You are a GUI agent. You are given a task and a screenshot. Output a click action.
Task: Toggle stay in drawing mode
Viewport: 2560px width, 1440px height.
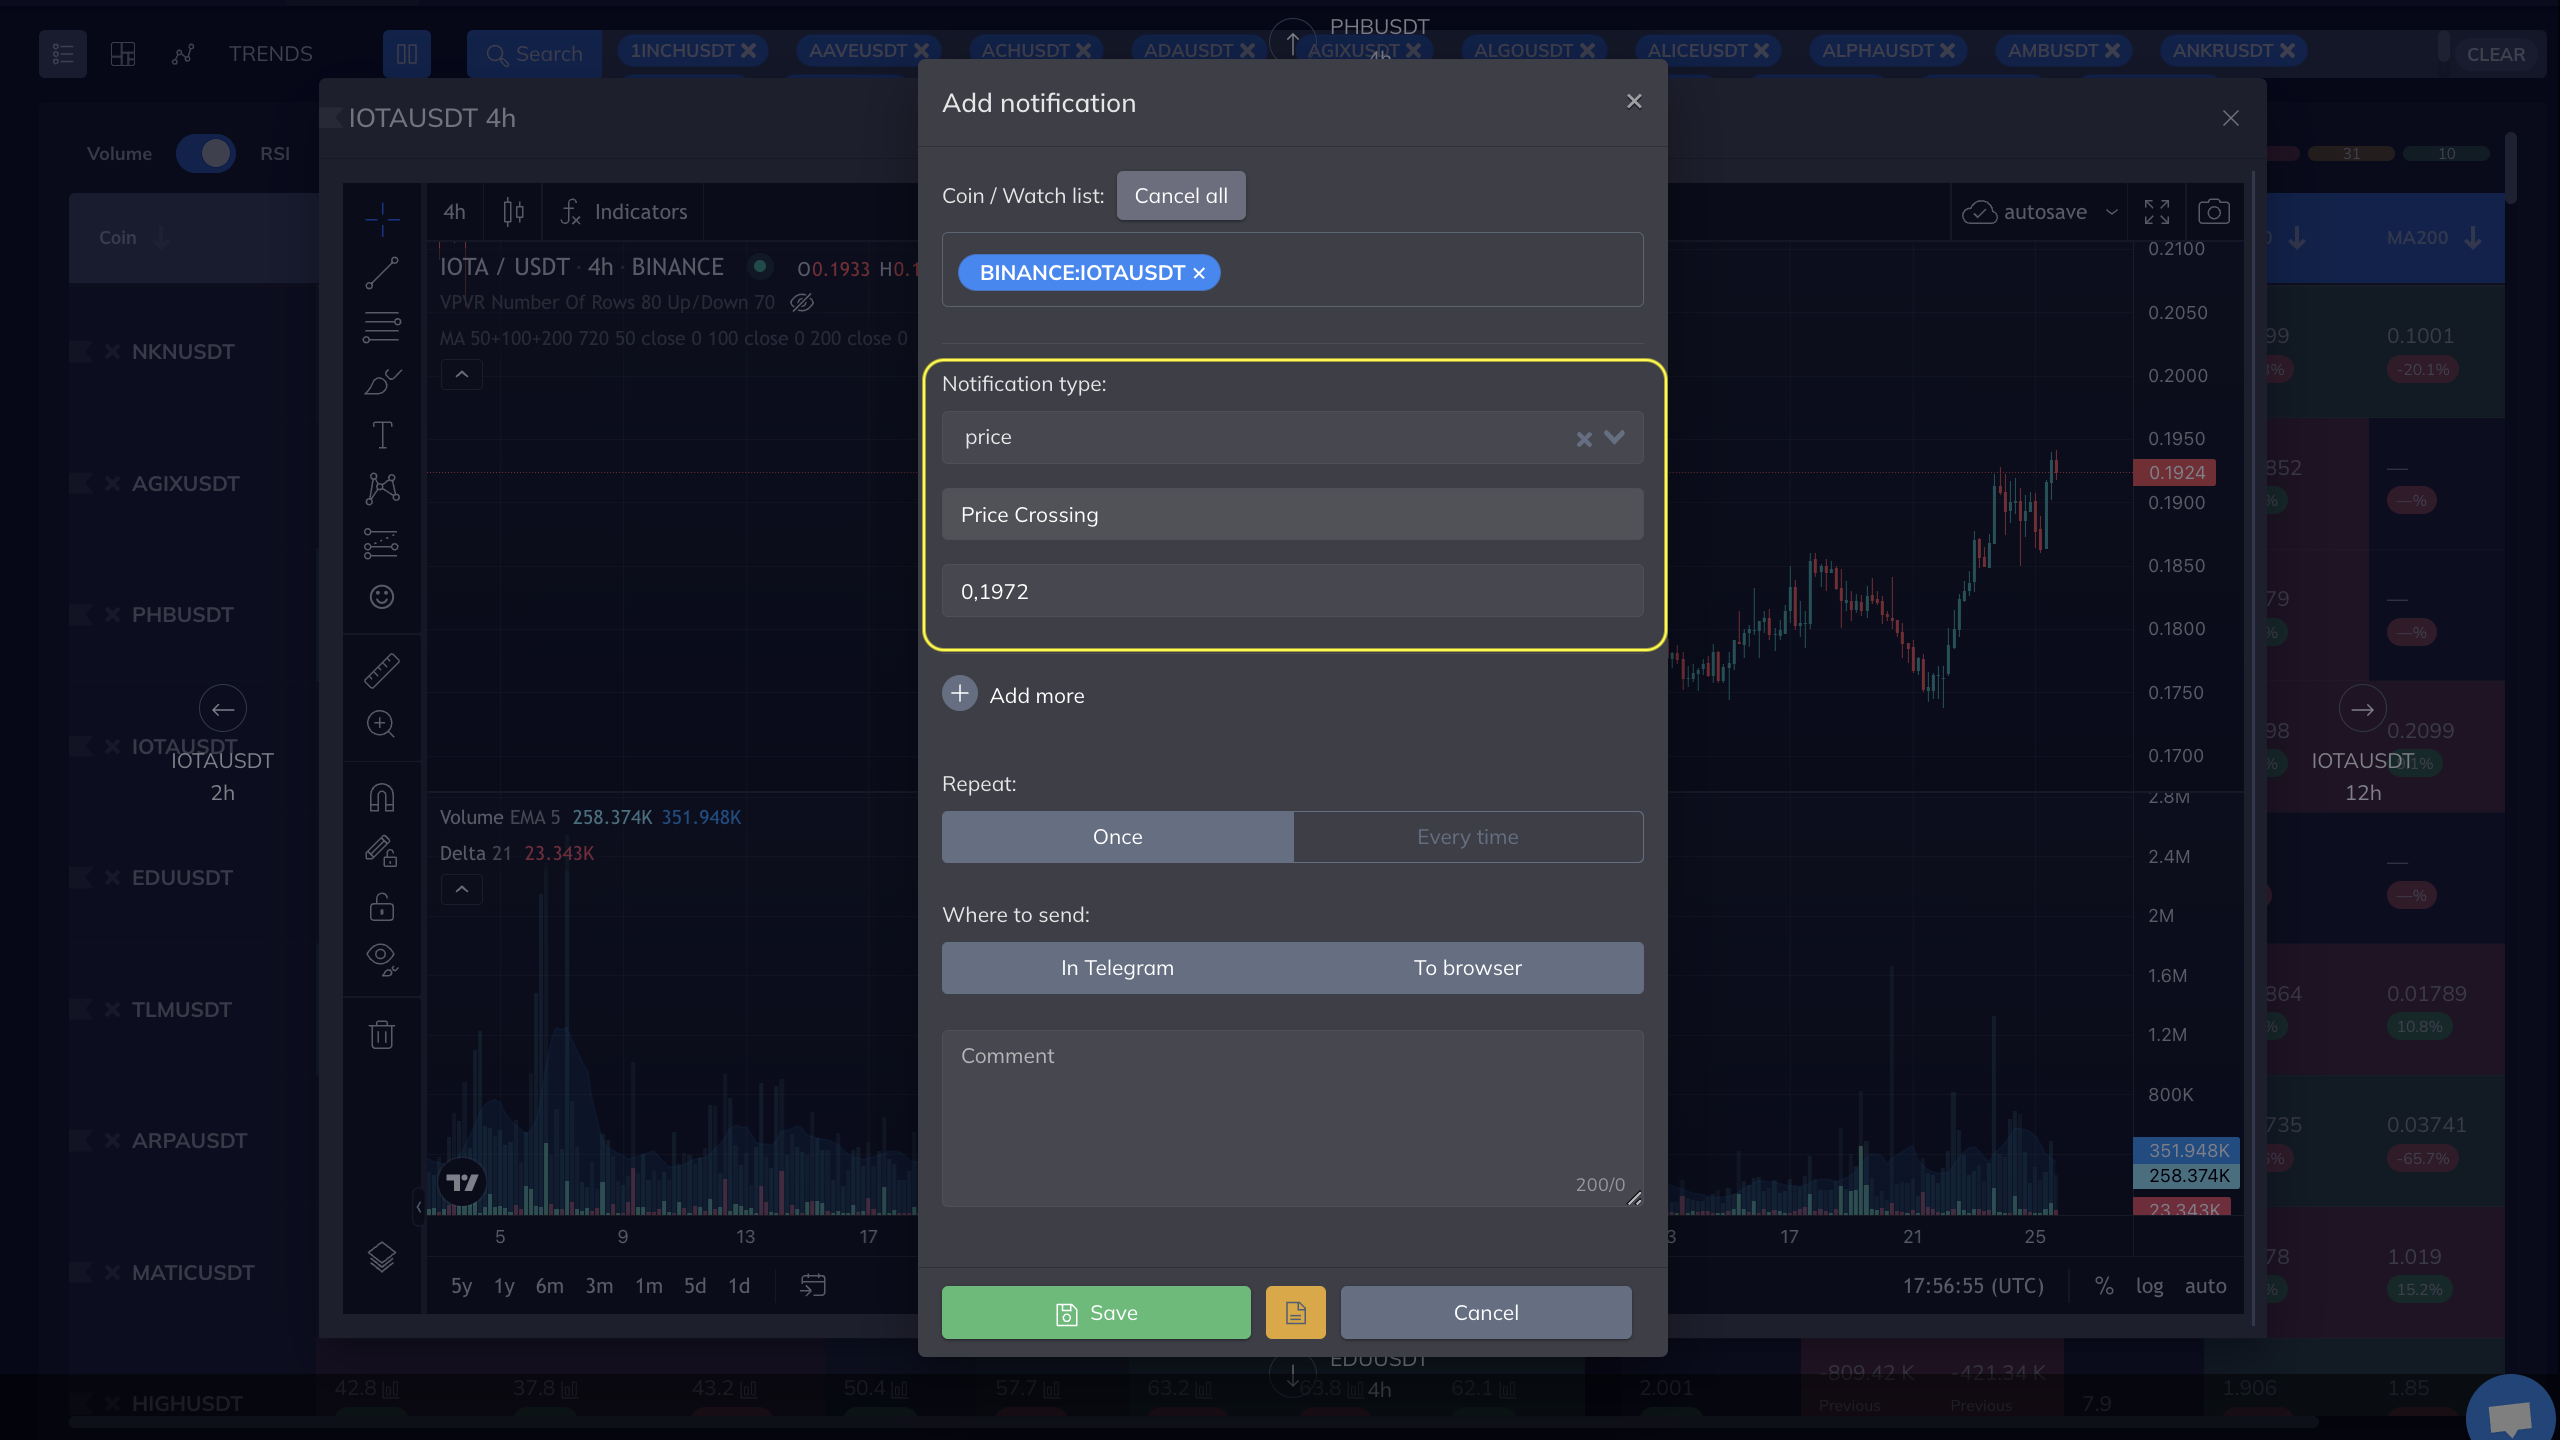(381, 851)
